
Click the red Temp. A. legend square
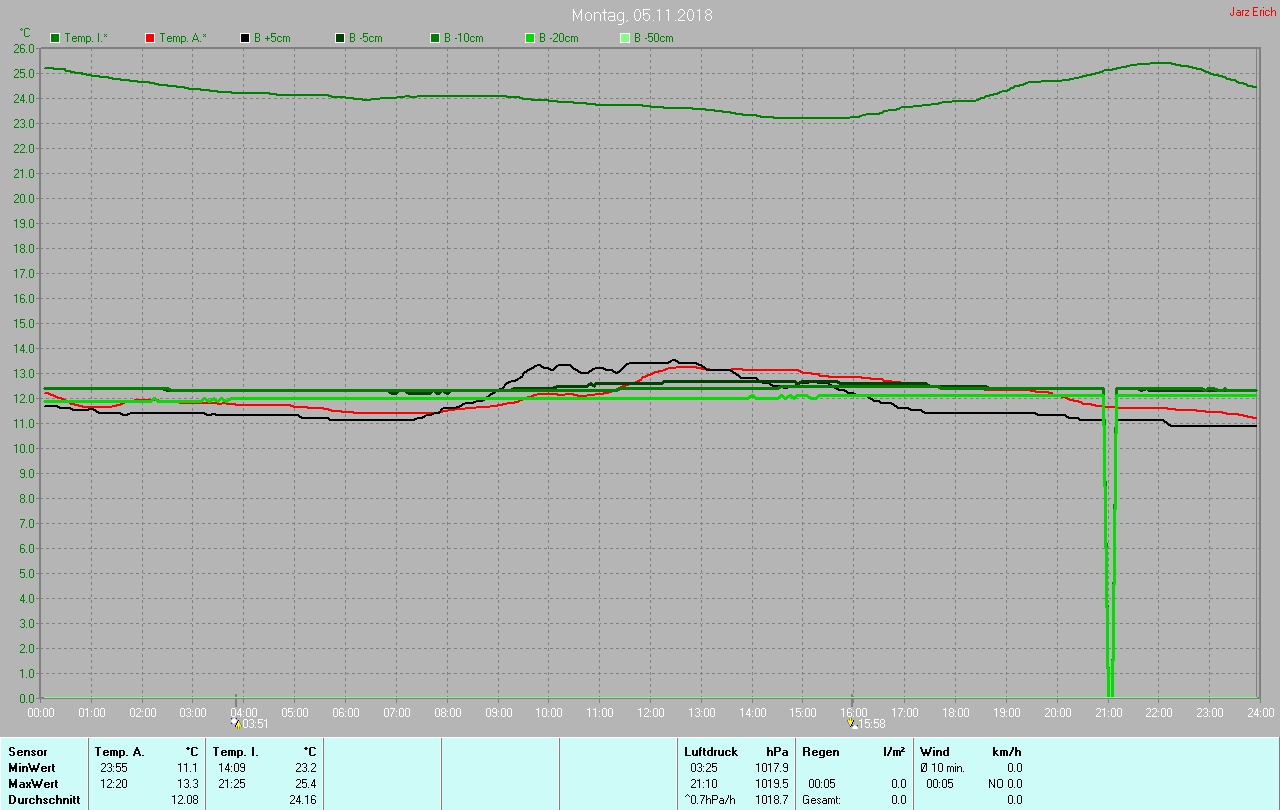(x=150, y=38)
